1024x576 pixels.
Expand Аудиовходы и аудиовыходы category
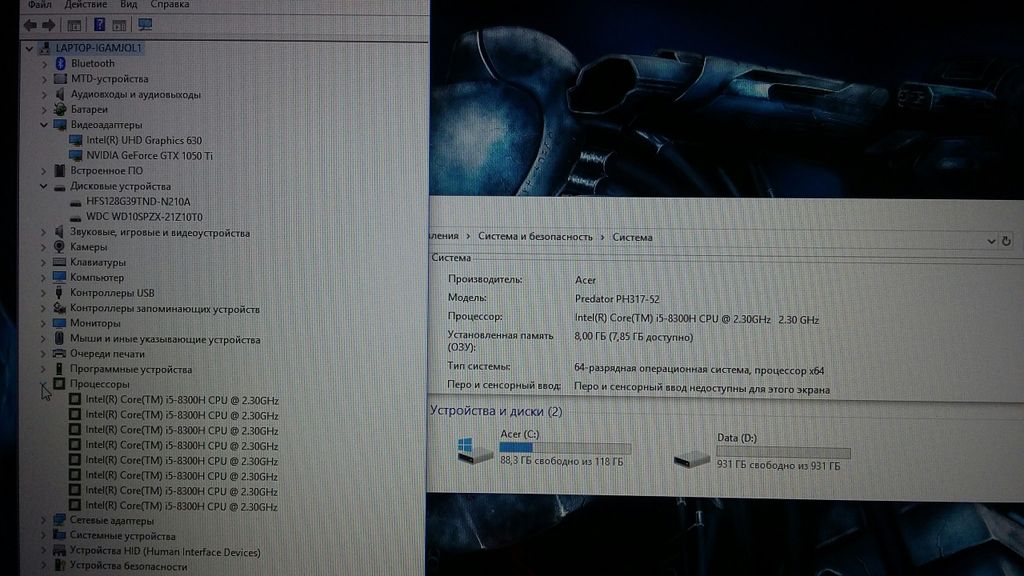44,95
